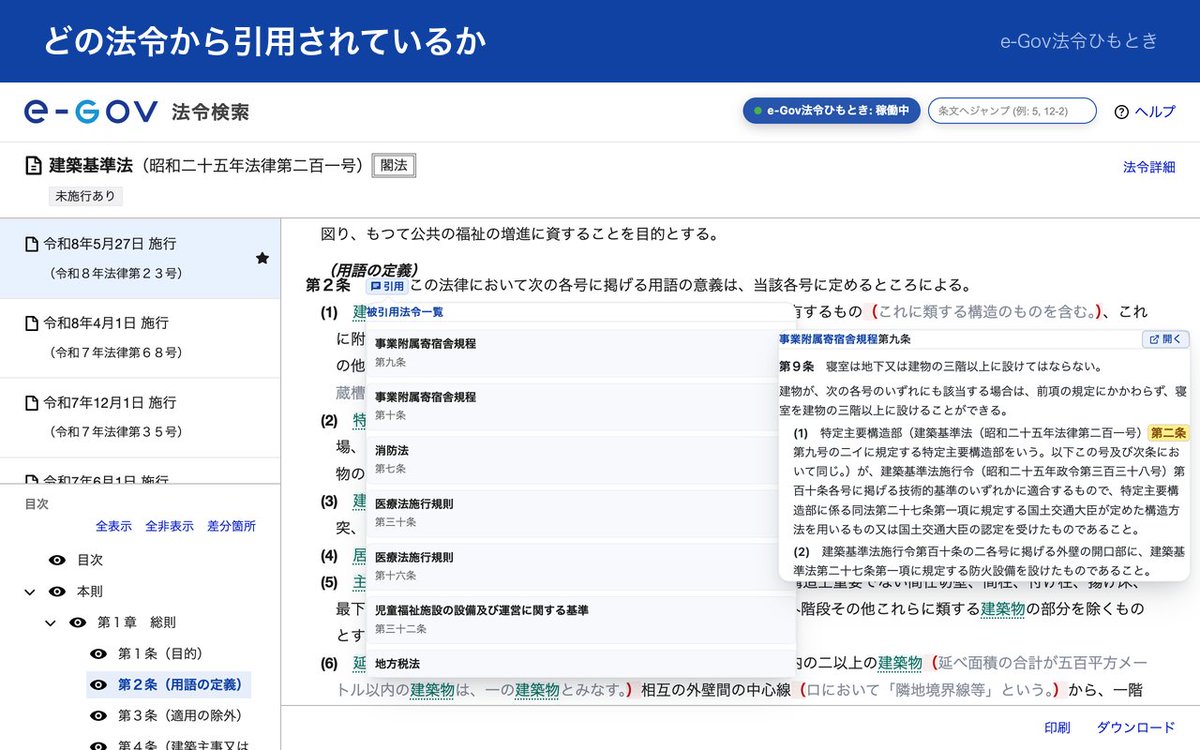Click 建築物 link in item (5) text

click(x=1003, y=608)
